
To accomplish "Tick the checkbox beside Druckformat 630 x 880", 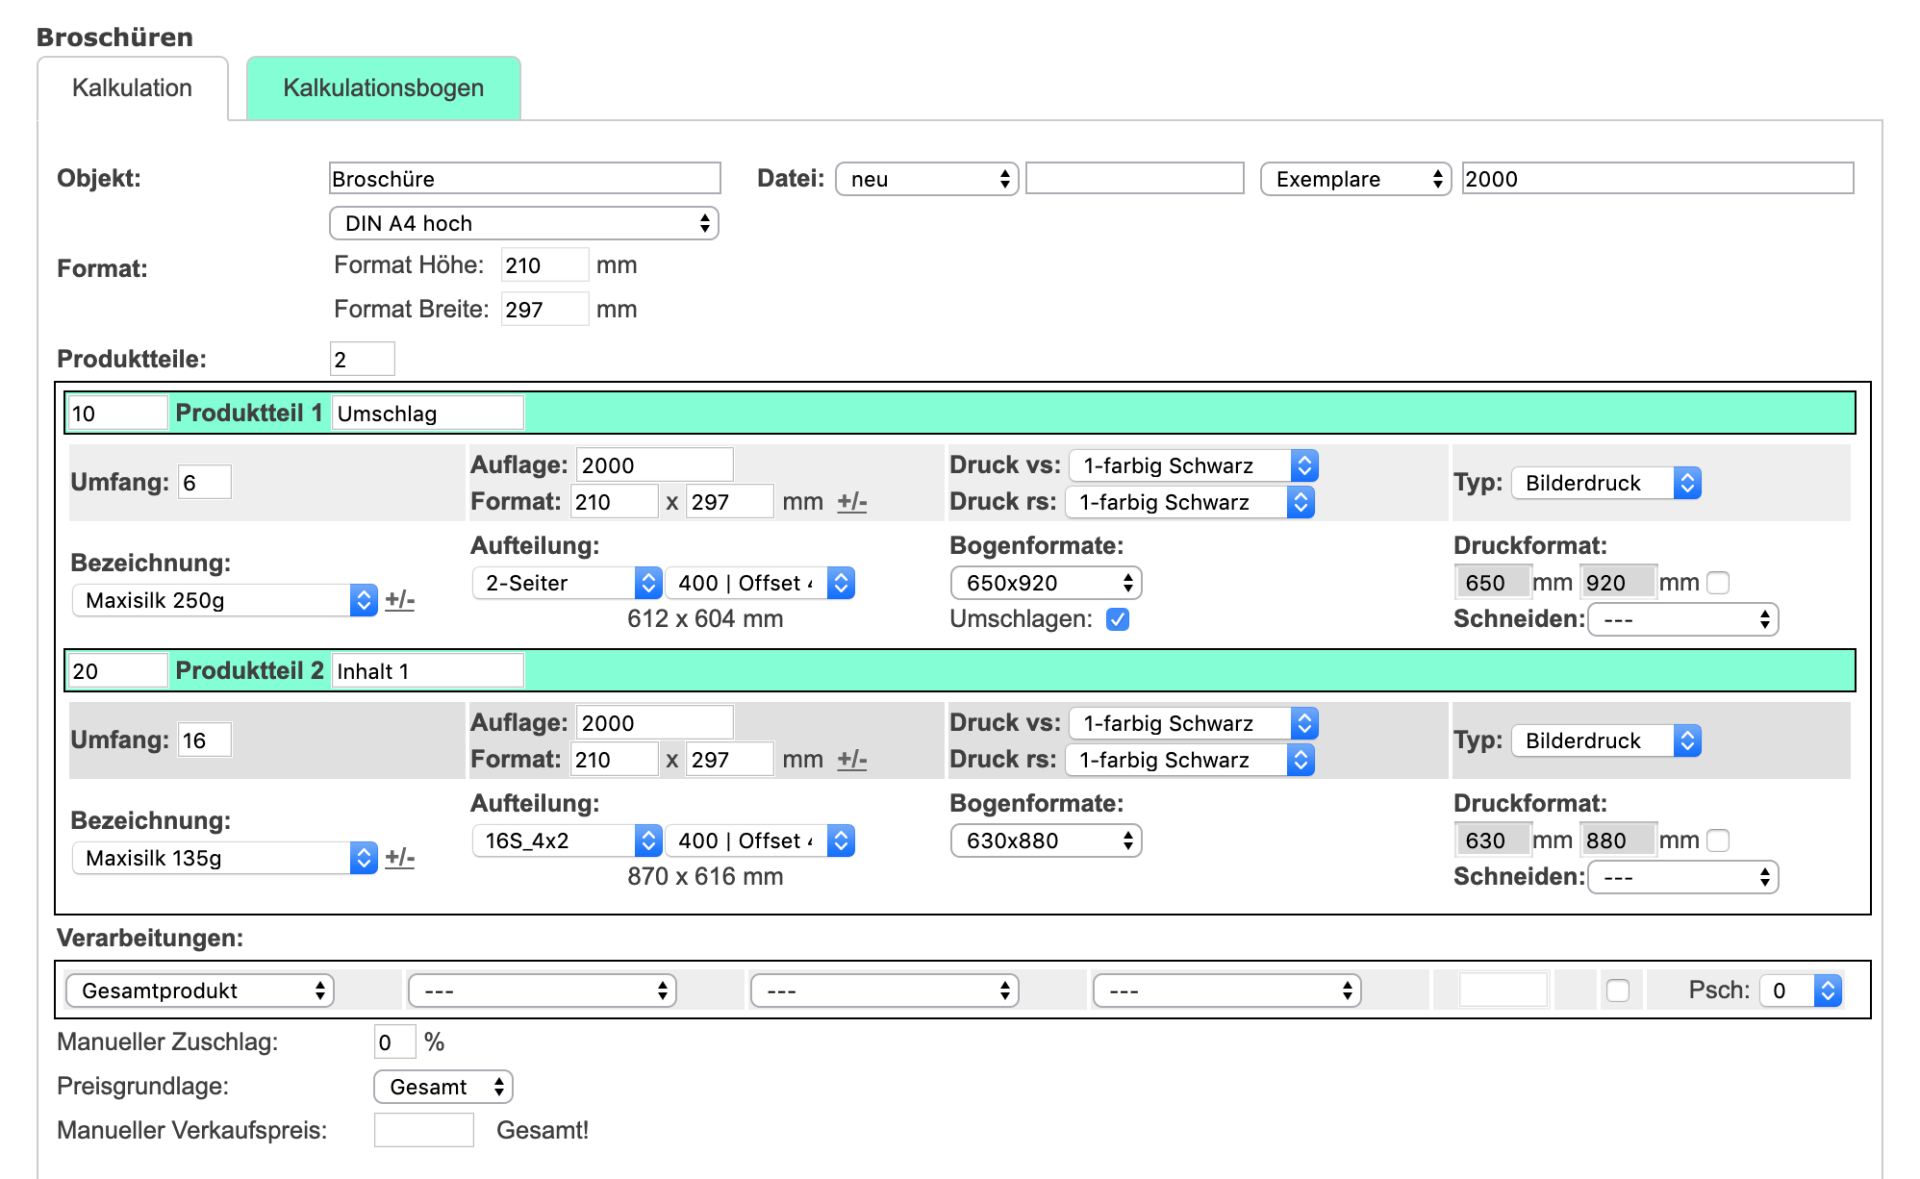I will pyautogui.click(x=1718, y=840).
